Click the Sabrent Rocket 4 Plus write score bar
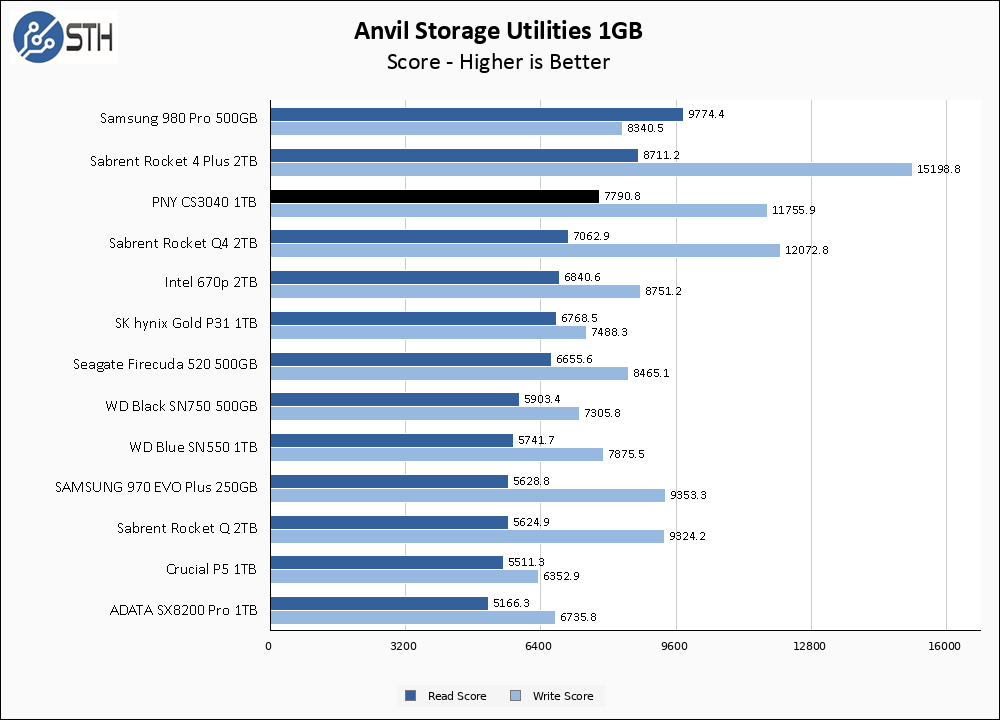 pos(591,169)
